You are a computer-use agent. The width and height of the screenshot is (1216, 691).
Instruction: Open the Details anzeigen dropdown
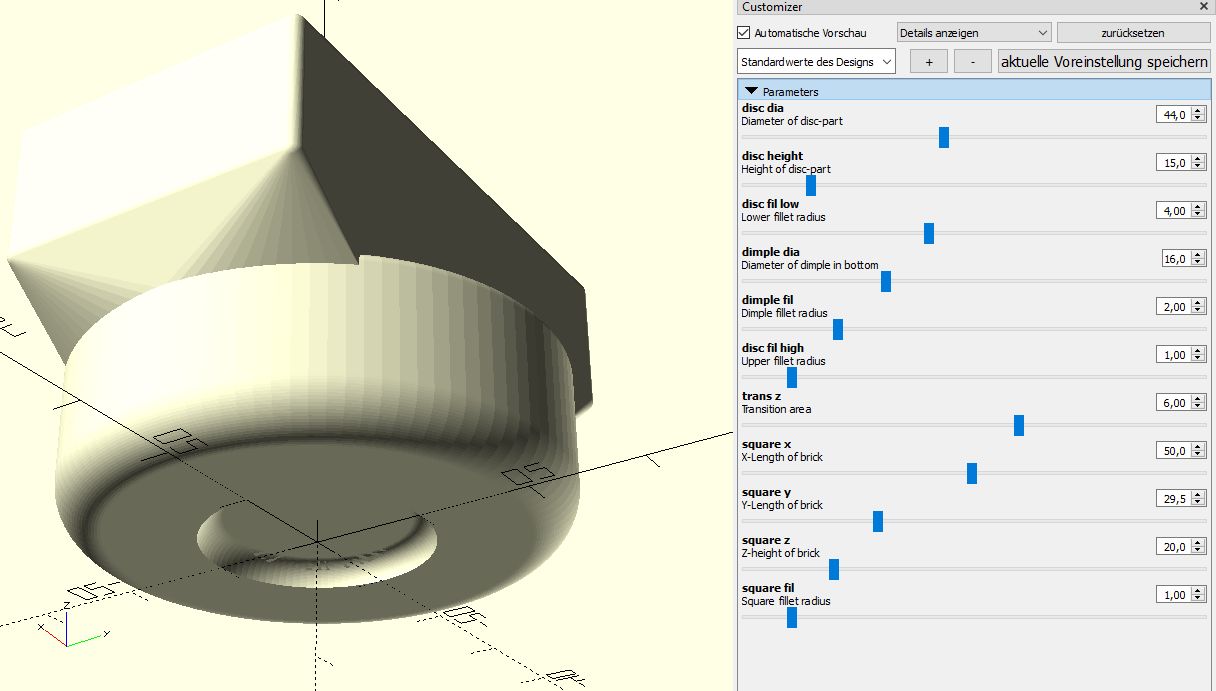(x=973, y=33)
